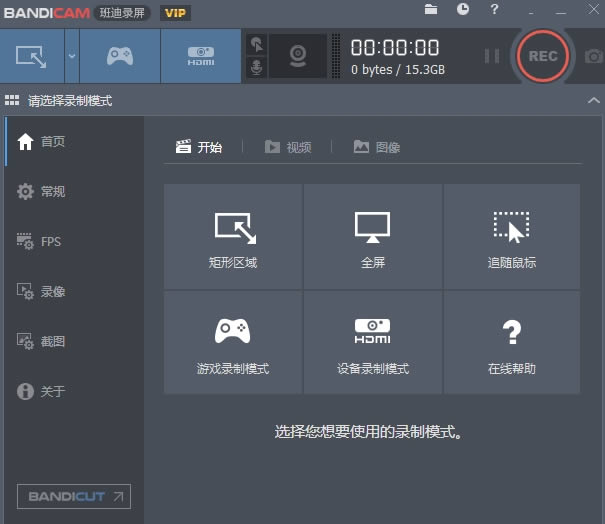
Task: Click the recording timer 00:00:00
Action: (x=395, y=48)
